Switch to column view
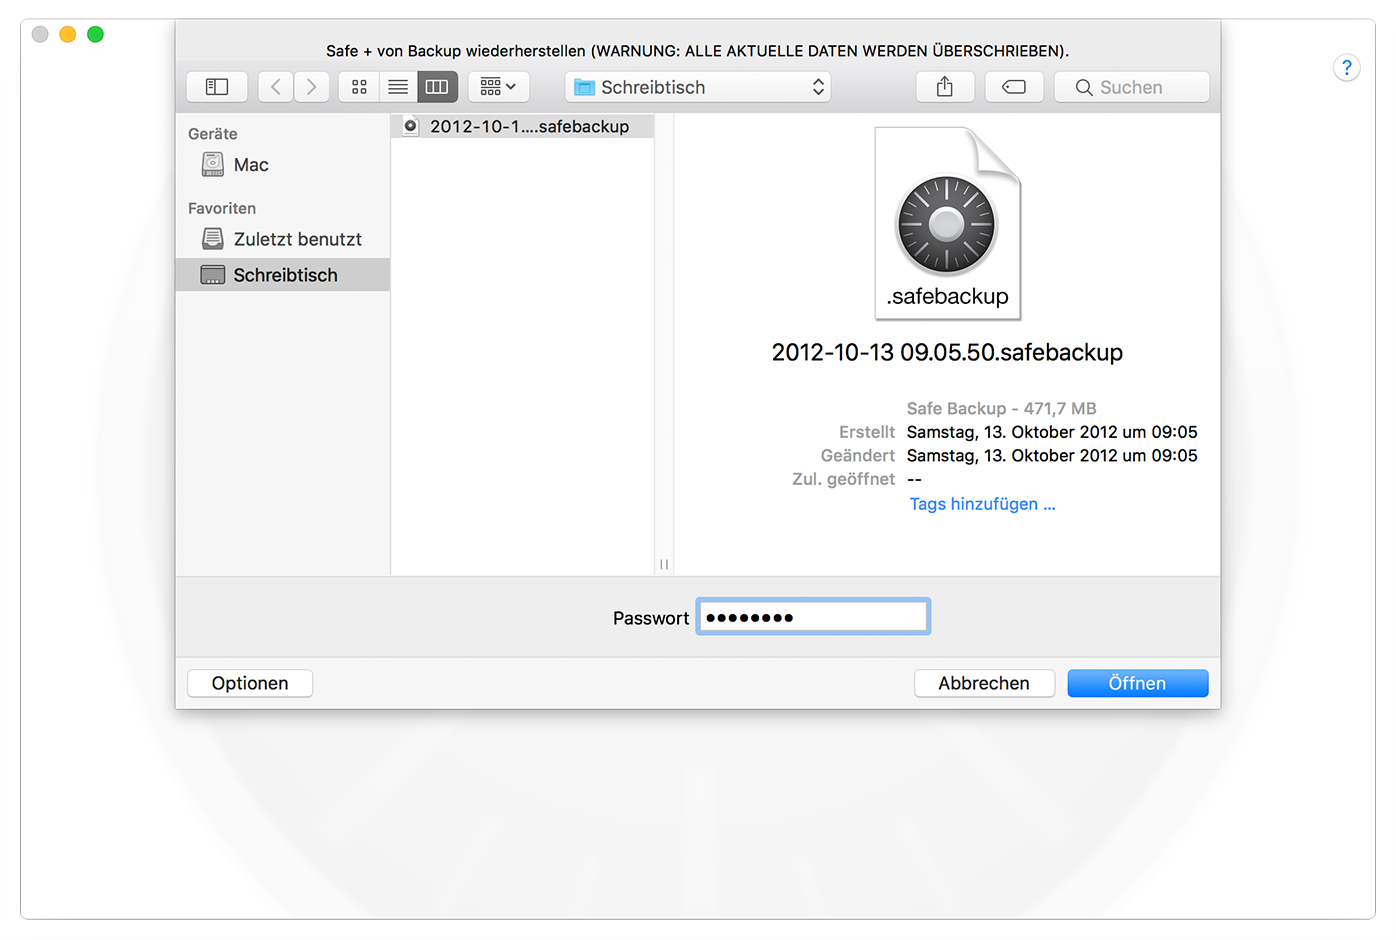This screenshot has height=940, width=1396. [437, 87]
